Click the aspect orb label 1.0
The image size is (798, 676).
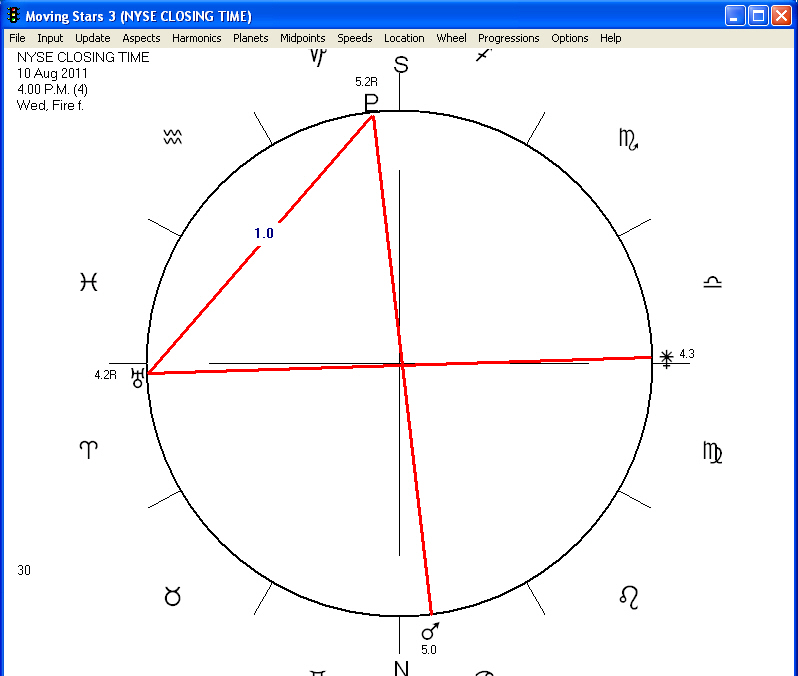(264, 233)
